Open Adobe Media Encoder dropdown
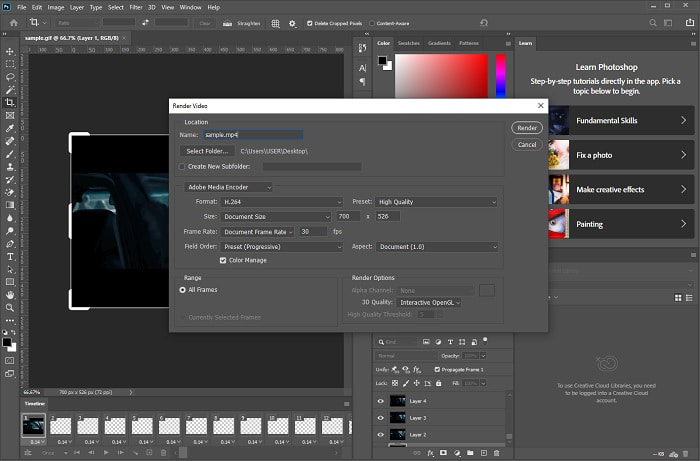The image size is (700, 461). pyautogui.click(x=228, y=187)
